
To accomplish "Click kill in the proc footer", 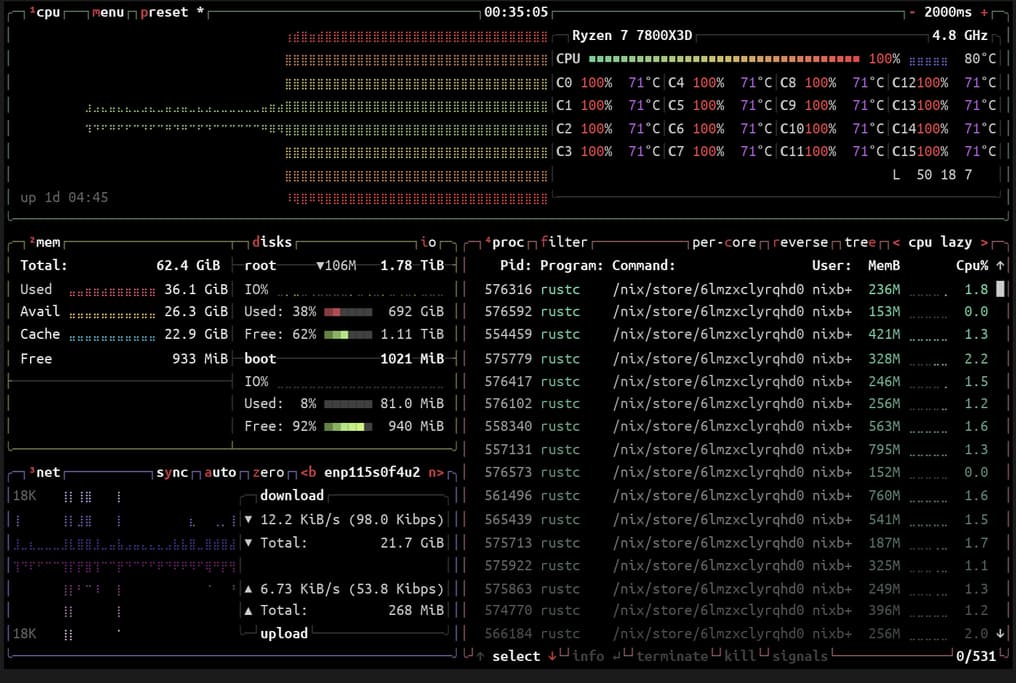I will click(740, 656).
